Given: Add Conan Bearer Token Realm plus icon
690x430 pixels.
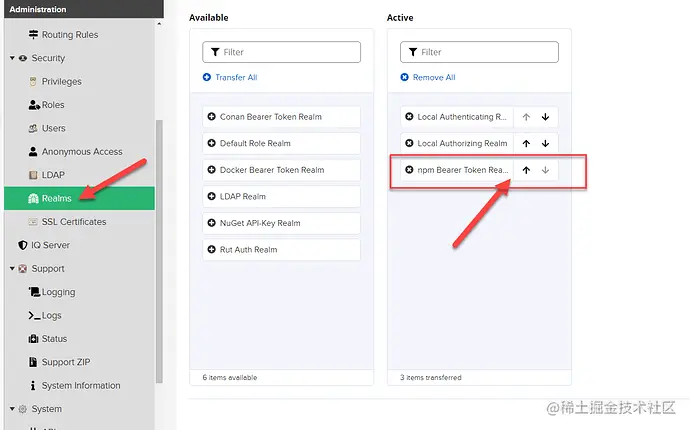Looking at the screenshot, I should (x=211, y=117).
